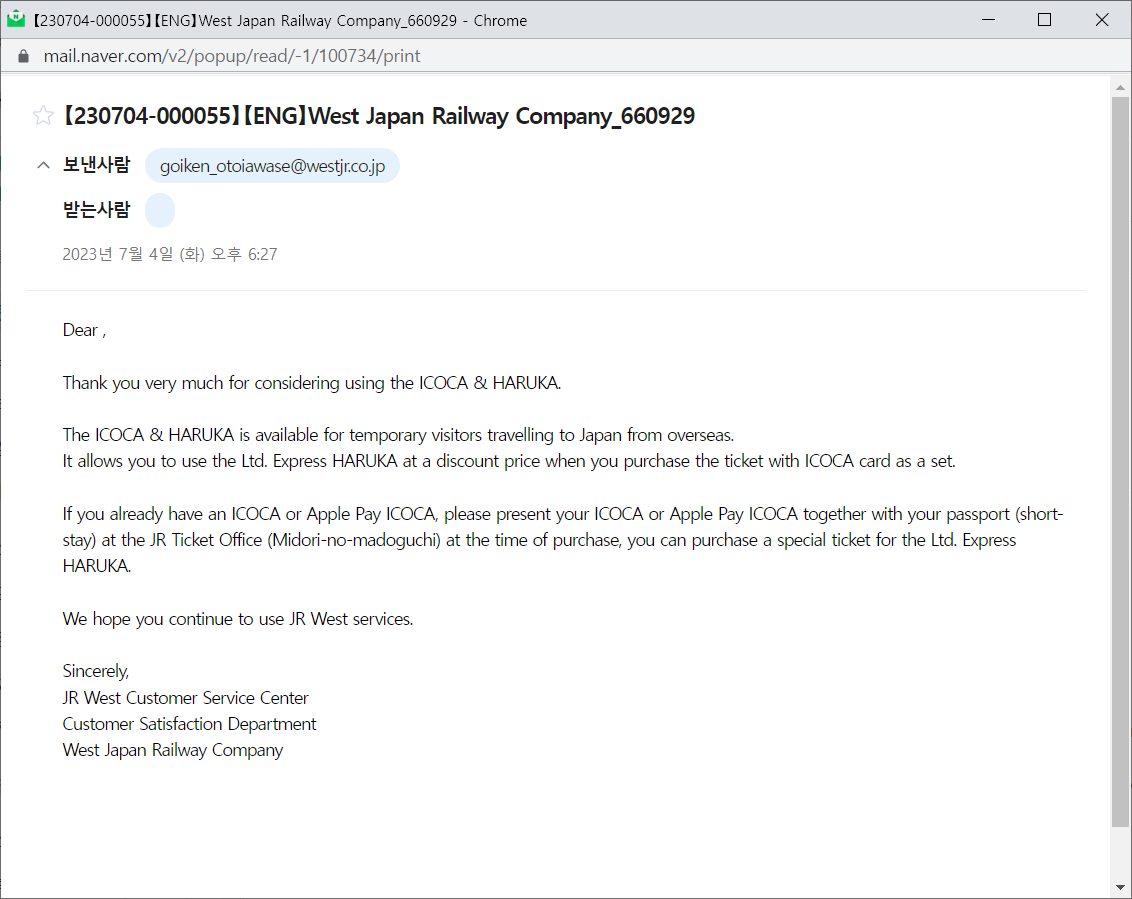1132x899 pixels.
Task: Click line starting 'The ICOCA & HARUKA is available'
Action: [x=399, y=435]
